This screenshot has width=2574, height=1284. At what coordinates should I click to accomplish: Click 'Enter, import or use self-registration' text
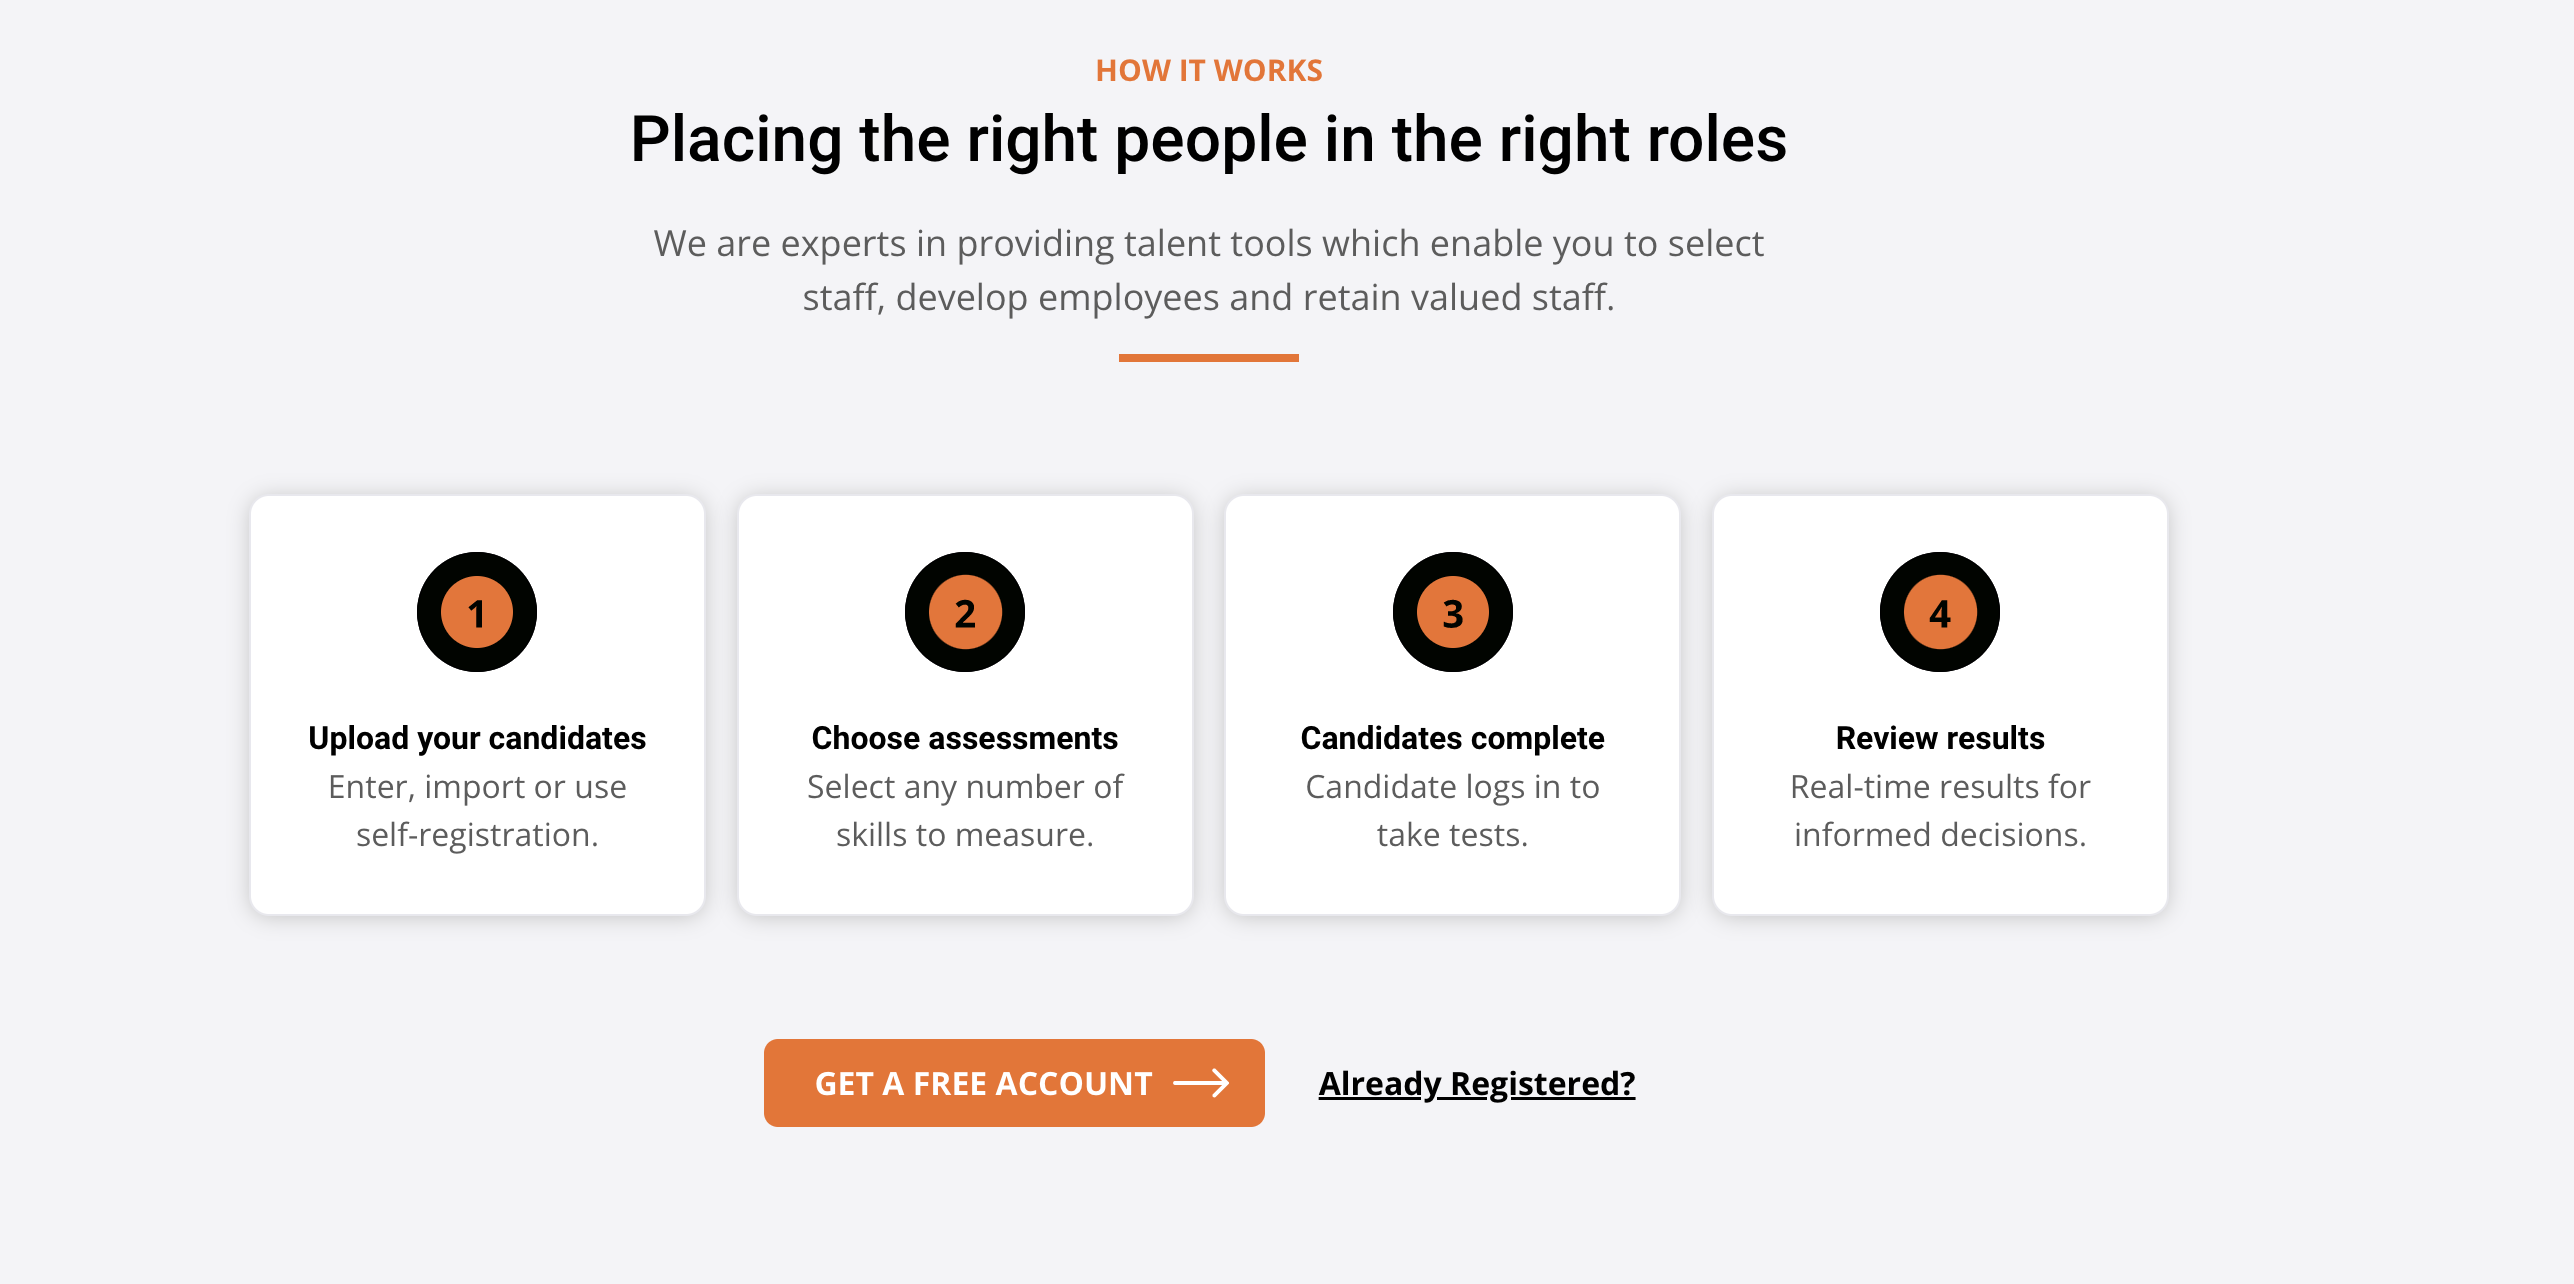point(477,810)
